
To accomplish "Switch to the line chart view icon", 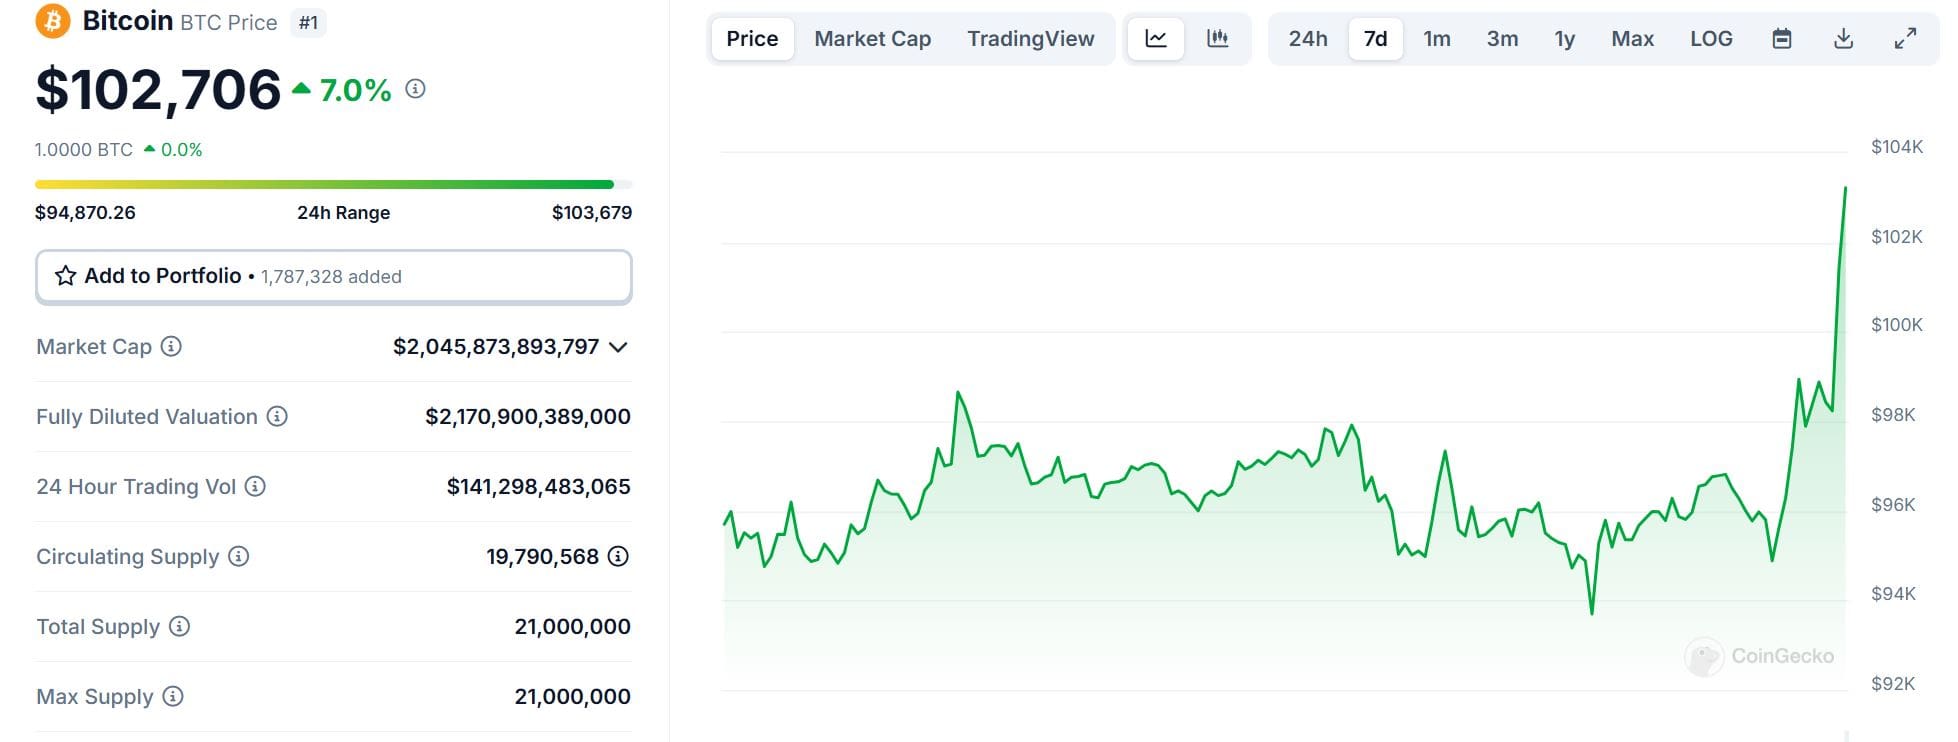I will point(1156,39).
